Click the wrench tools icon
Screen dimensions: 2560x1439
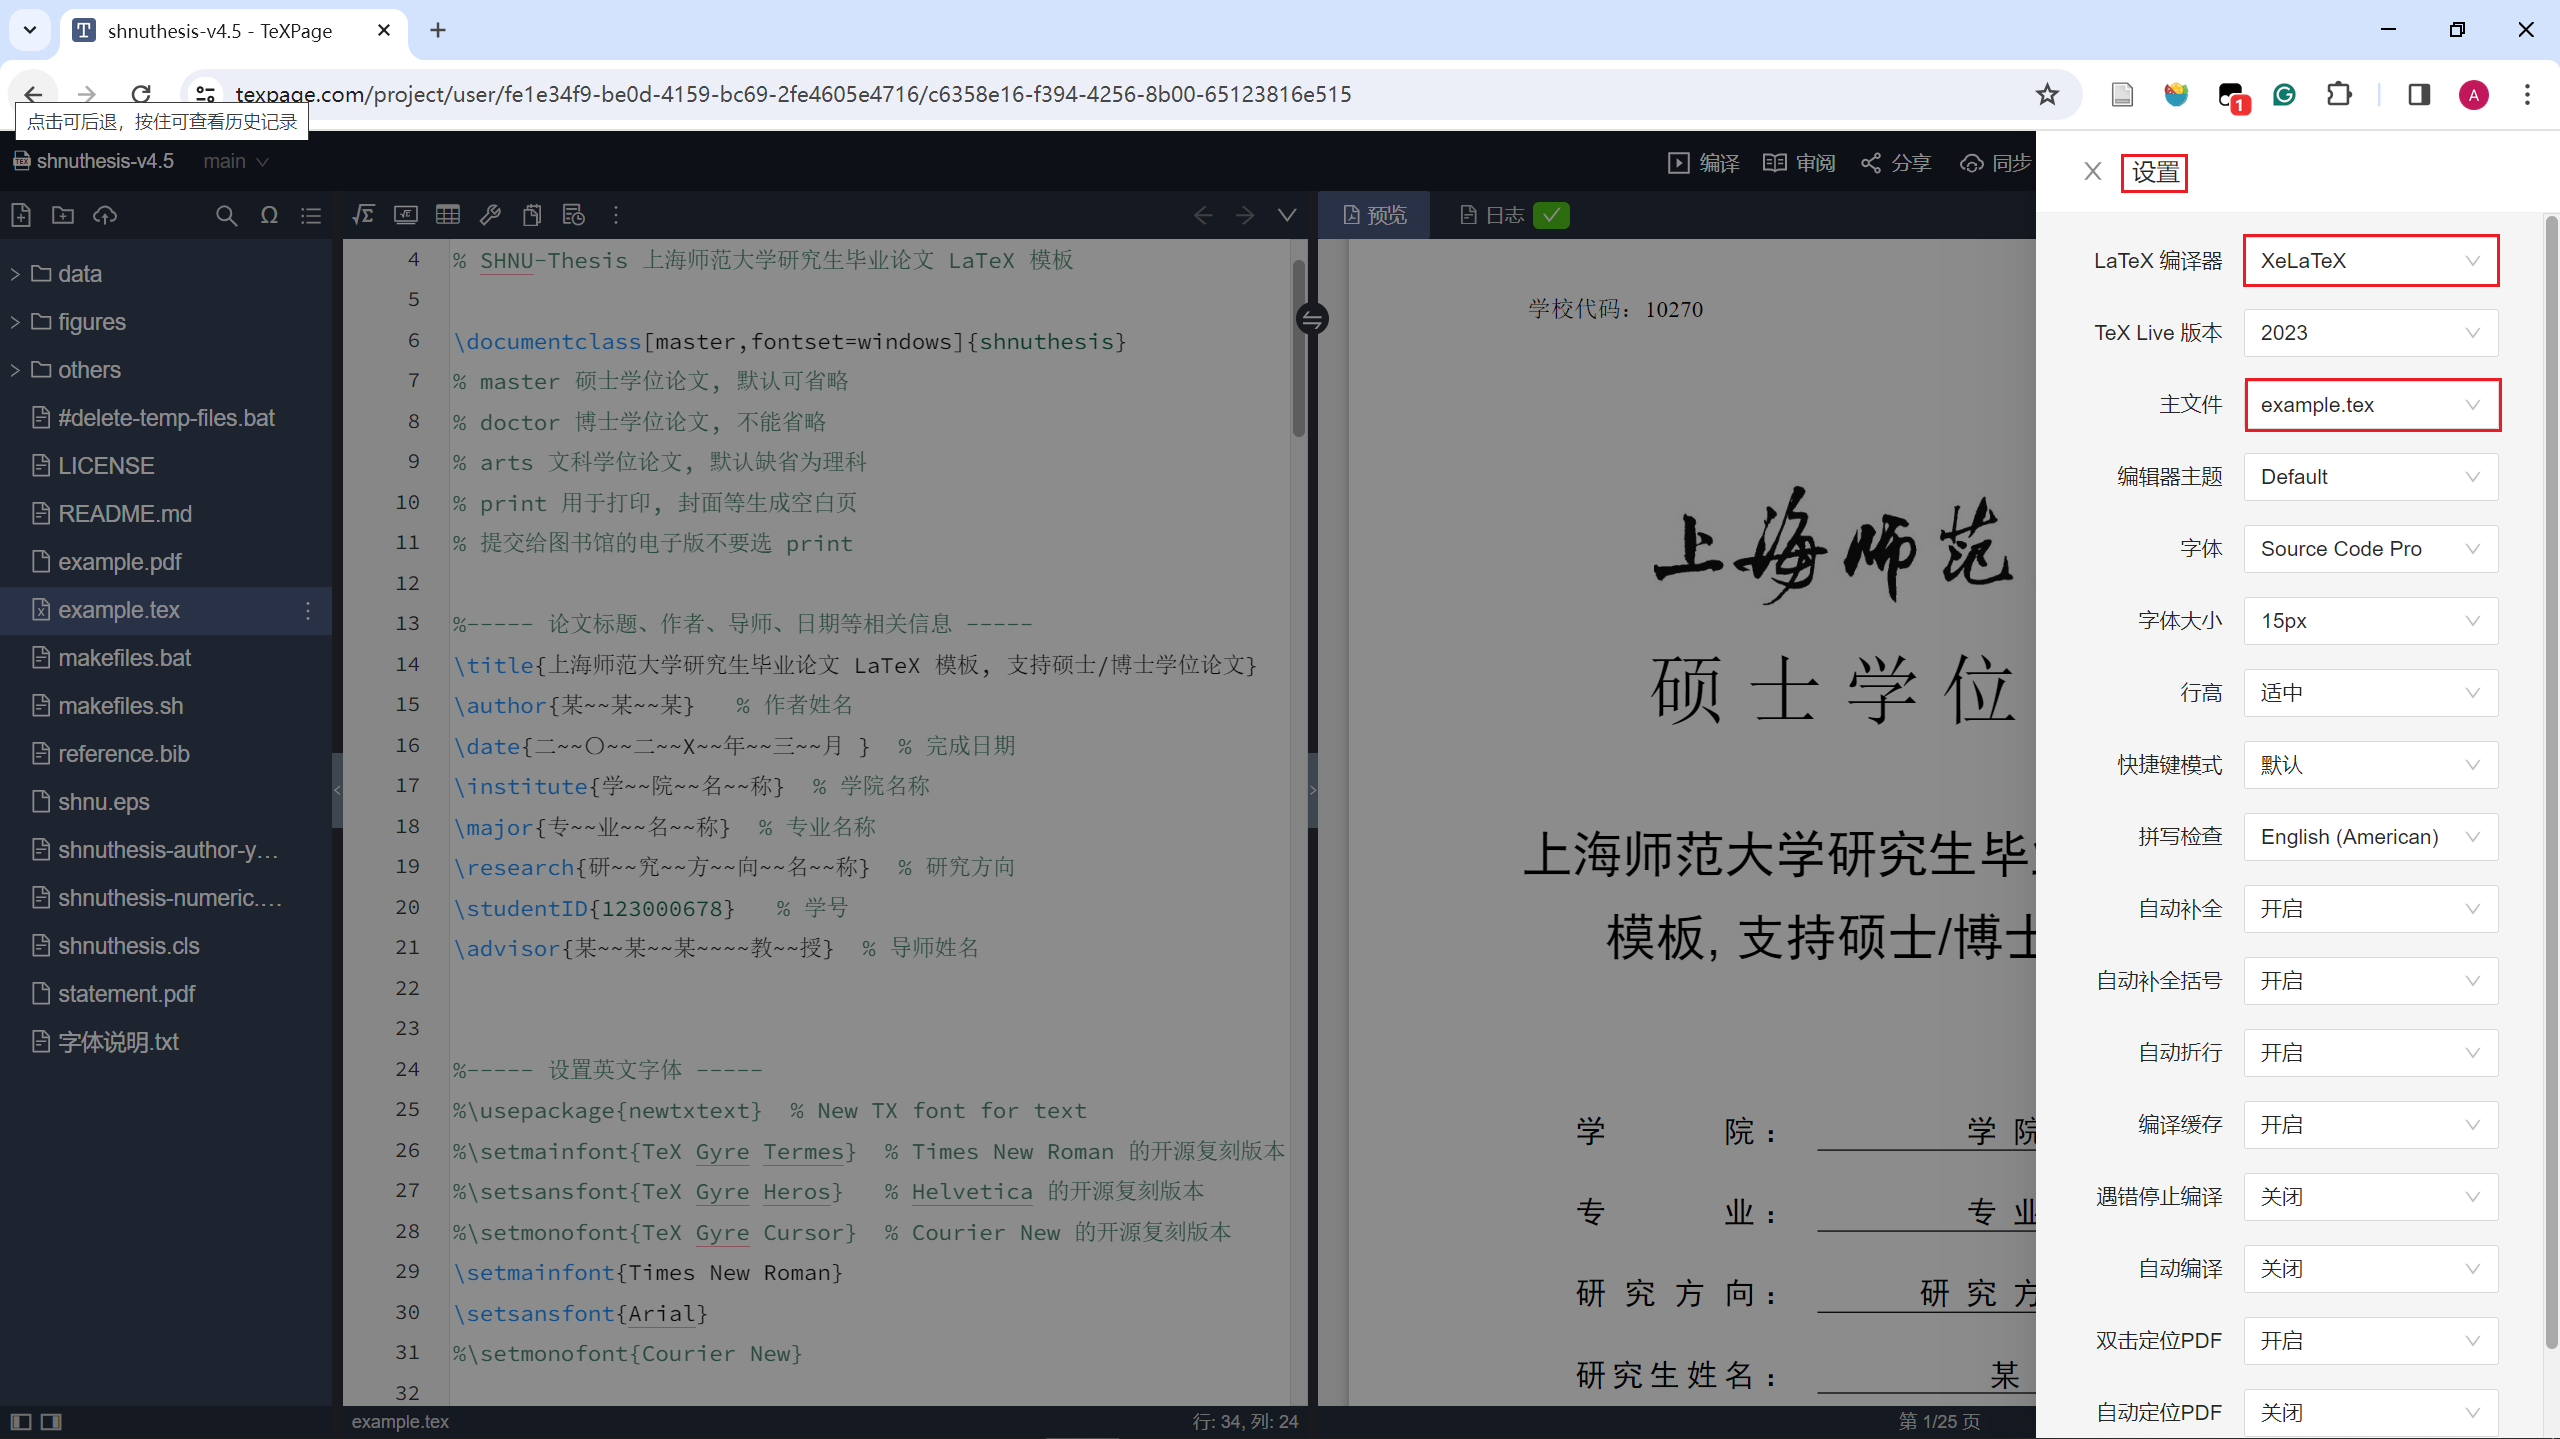490,215
